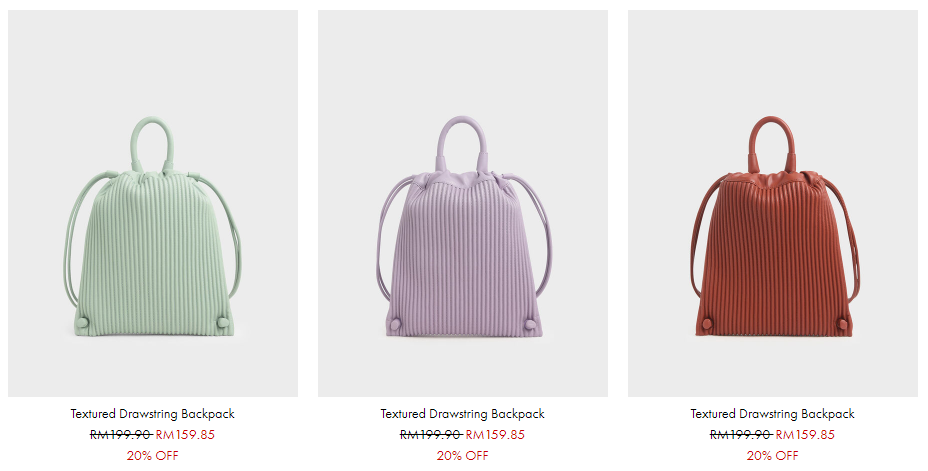Click the 20% OFF label below green backpack

click(x=153, y=456)
